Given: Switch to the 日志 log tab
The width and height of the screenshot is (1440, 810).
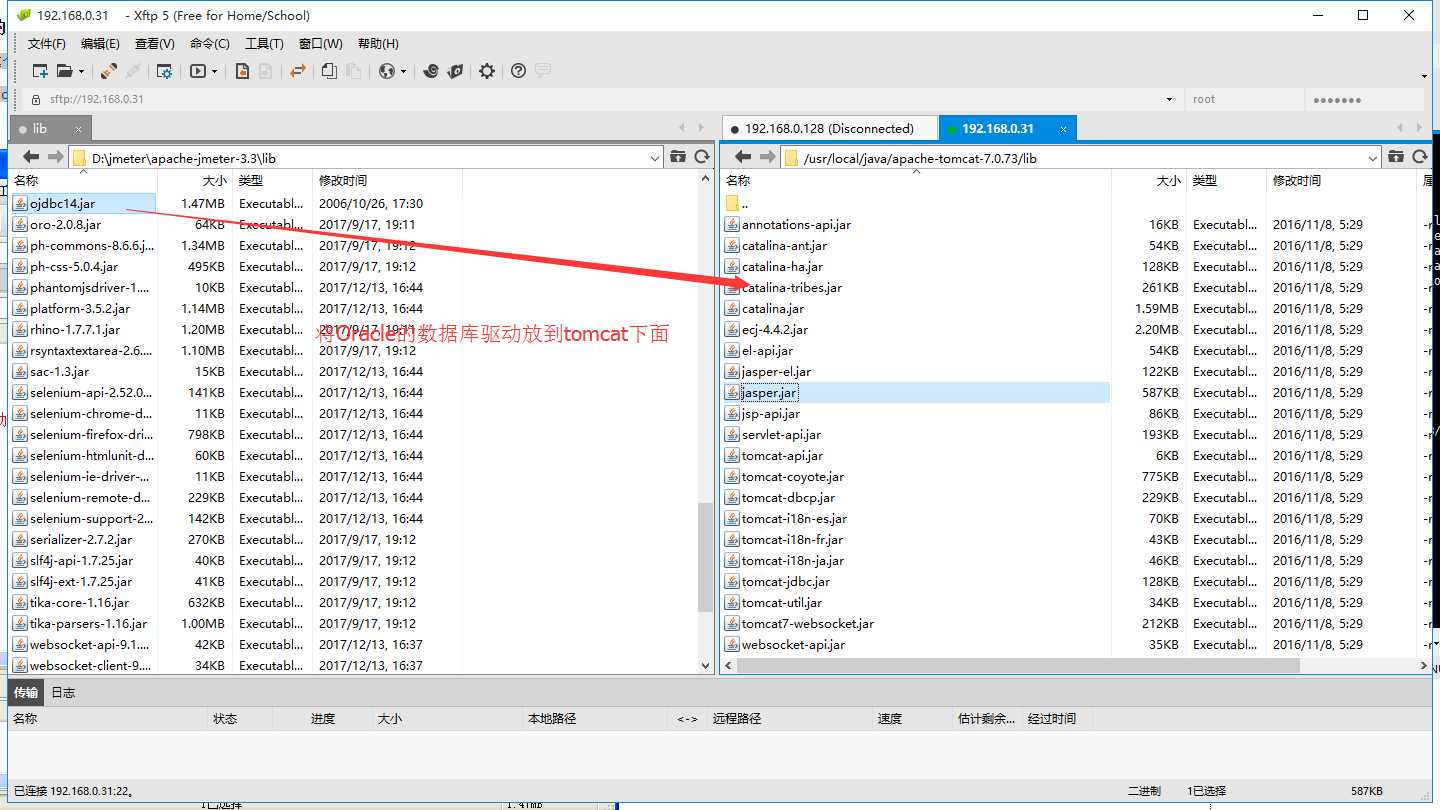Looking at the screenshot, I should click(x=63, y=692).
